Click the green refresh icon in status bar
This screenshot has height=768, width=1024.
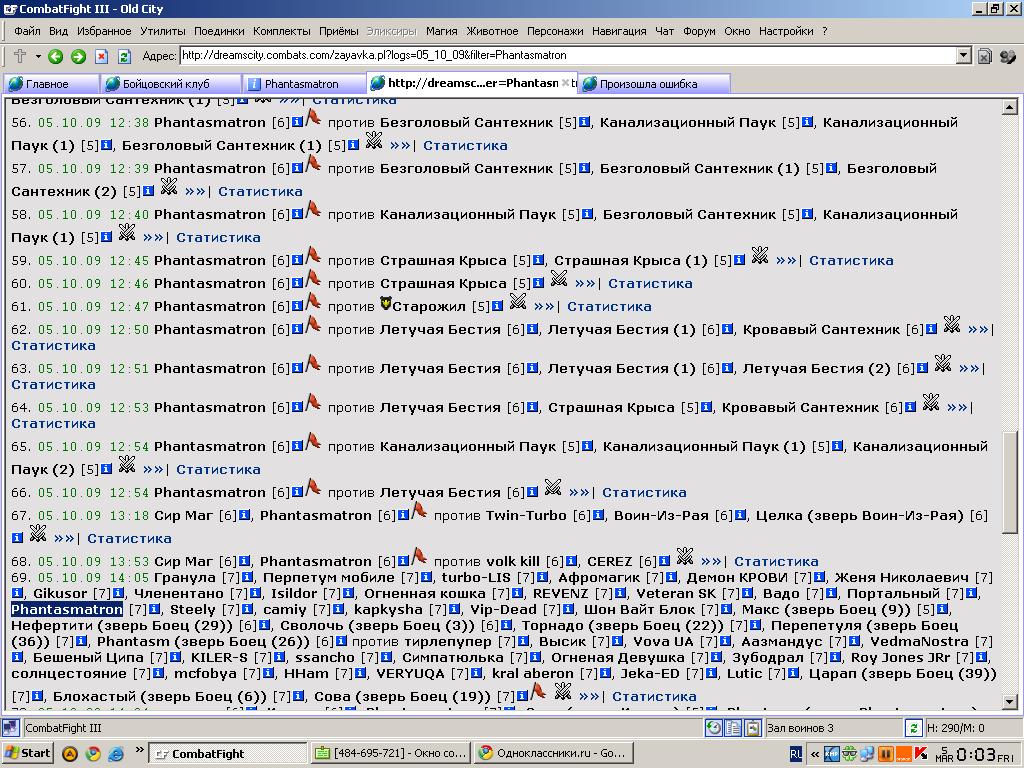[x=913, y=728]
